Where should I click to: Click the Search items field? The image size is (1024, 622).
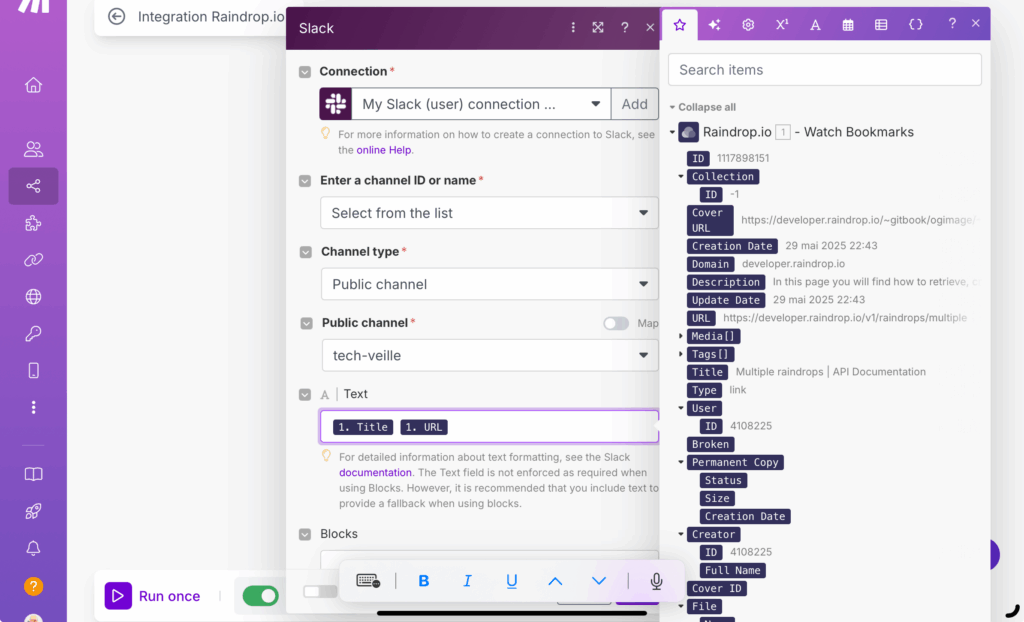[825, 70]
